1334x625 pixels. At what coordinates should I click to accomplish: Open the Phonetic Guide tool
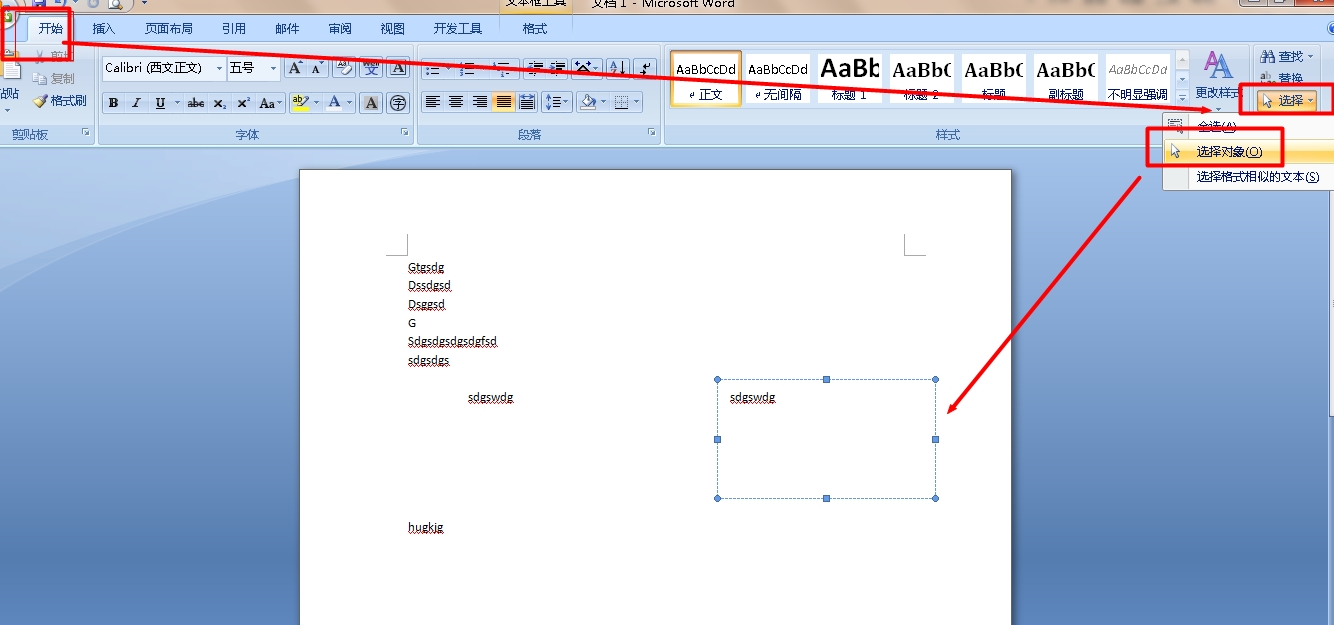click(371, 68)
